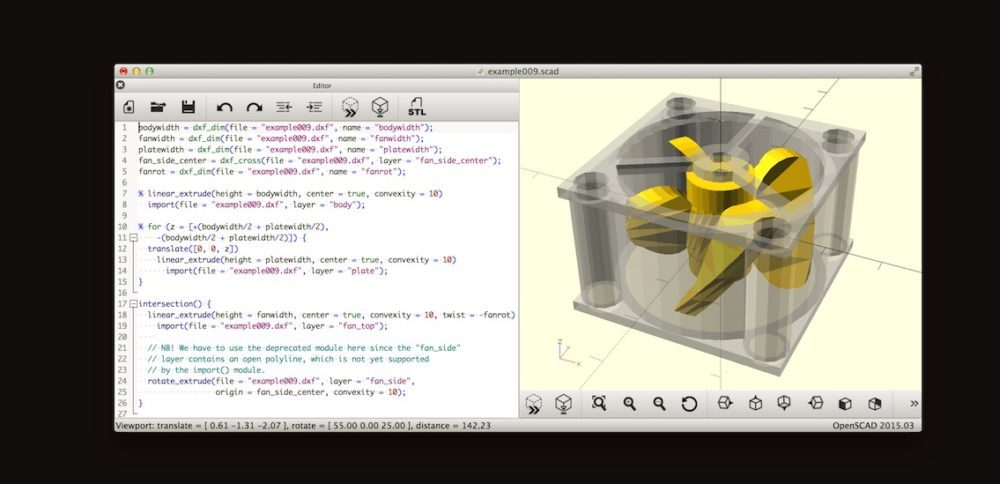
Task: Redo the last undone edit
Action: (x=254, y=106)
